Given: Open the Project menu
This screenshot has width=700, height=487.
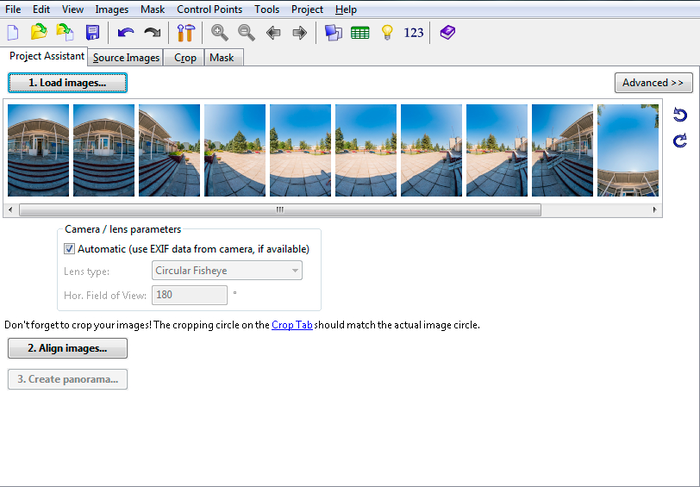Looking at the screenshot, I should click(x=307, y=9).
